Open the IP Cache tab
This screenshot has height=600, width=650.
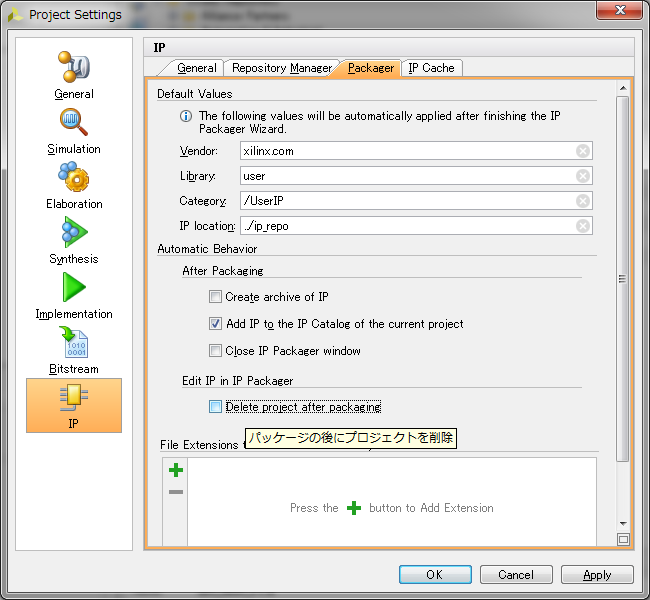point(431,68)
